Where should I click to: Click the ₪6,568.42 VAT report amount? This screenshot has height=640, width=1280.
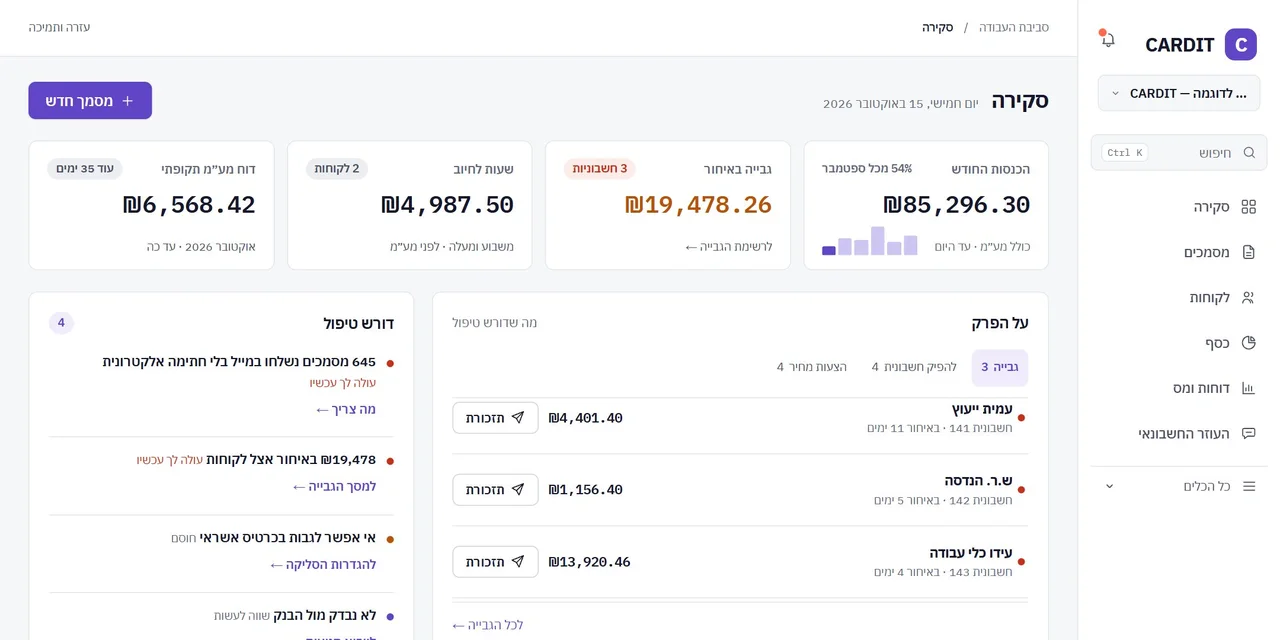click(189, 205)
